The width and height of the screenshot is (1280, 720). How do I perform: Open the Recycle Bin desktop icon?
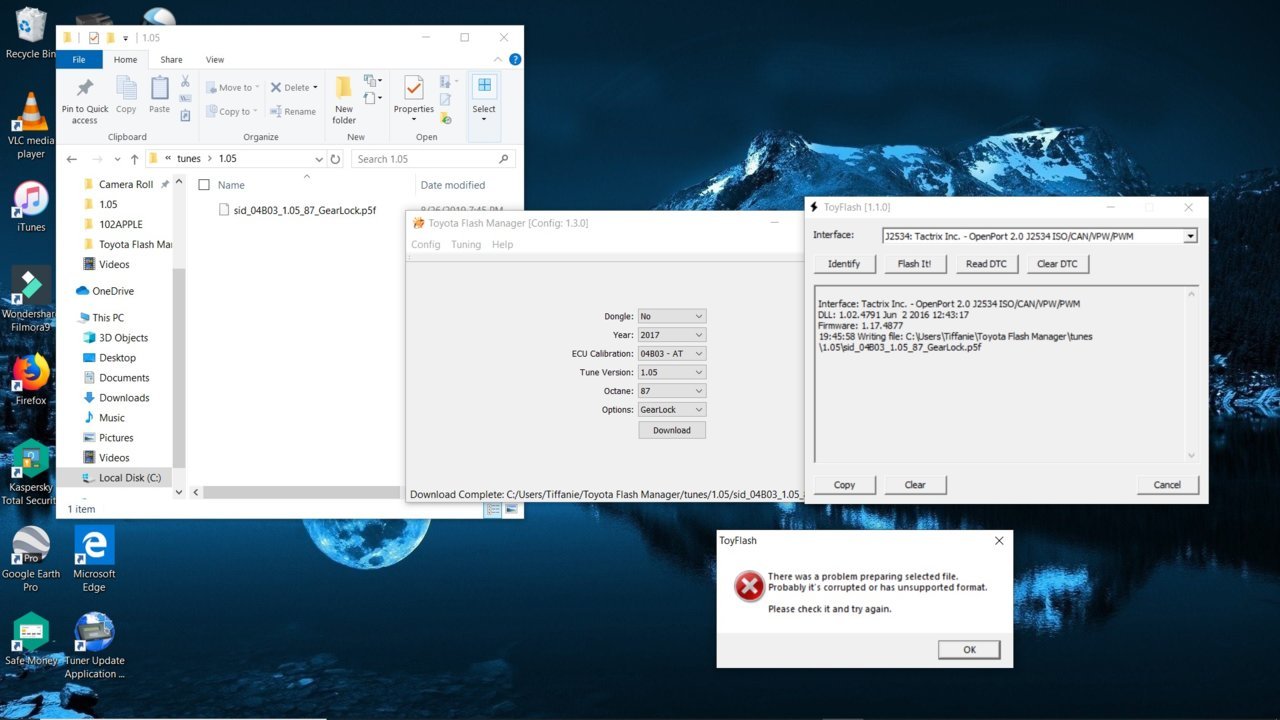31,33
